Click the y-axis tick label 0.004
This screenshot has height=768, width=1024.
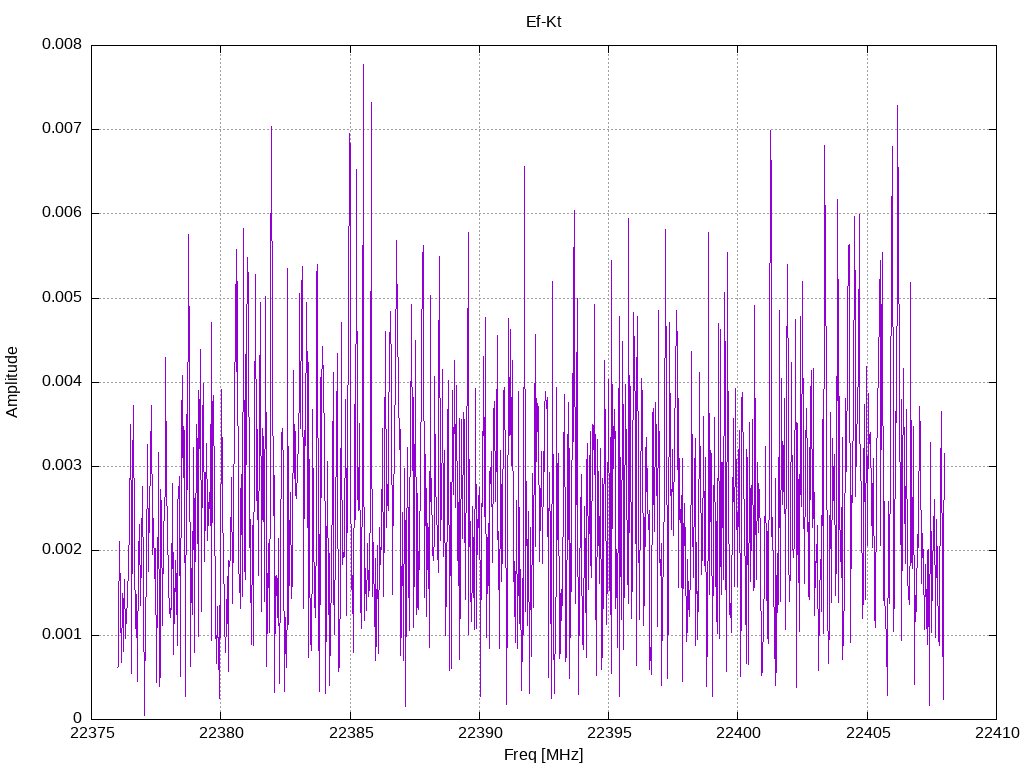point(62,381)
